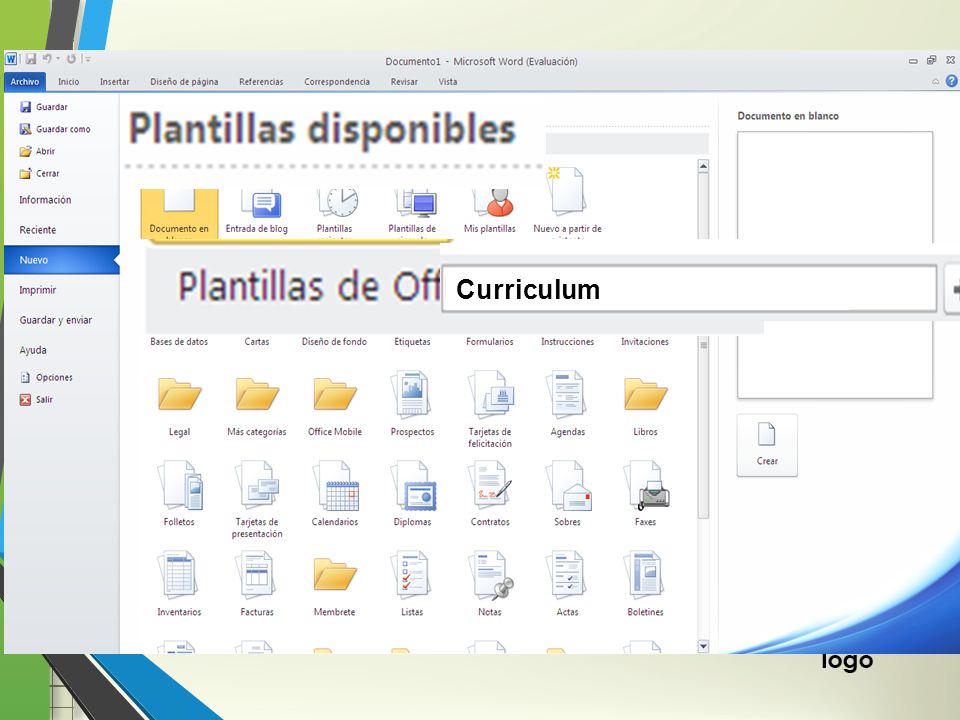Select the Prospectos template category
The width and height of the screenshot is (960, 720).
[x=412, y=404]
